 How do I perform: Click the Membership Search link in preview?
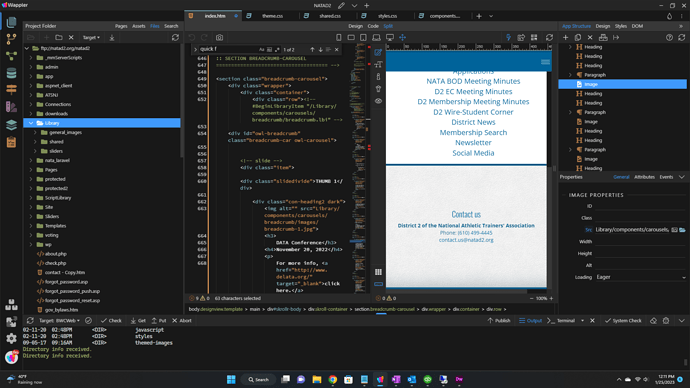pyautogui.click(x=473, y=132)
